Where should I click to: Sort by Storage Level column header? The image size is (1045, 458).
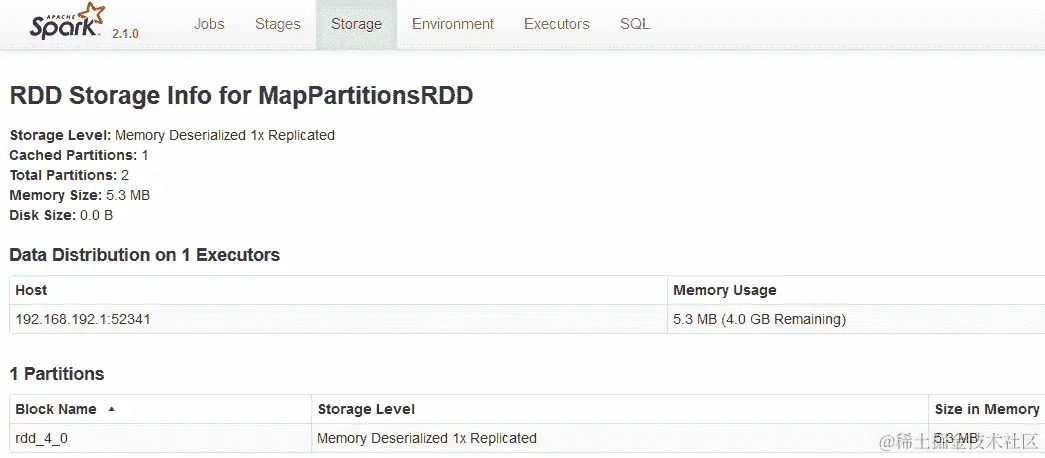tap(365, 409)
